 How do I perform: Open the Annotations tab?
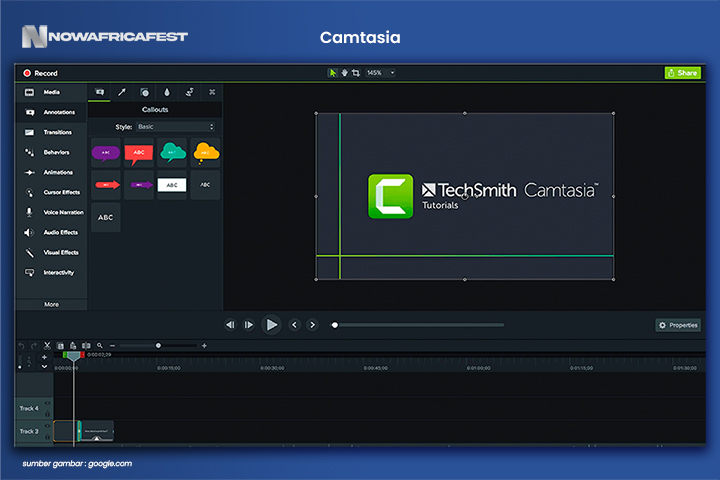click(51, 112)
